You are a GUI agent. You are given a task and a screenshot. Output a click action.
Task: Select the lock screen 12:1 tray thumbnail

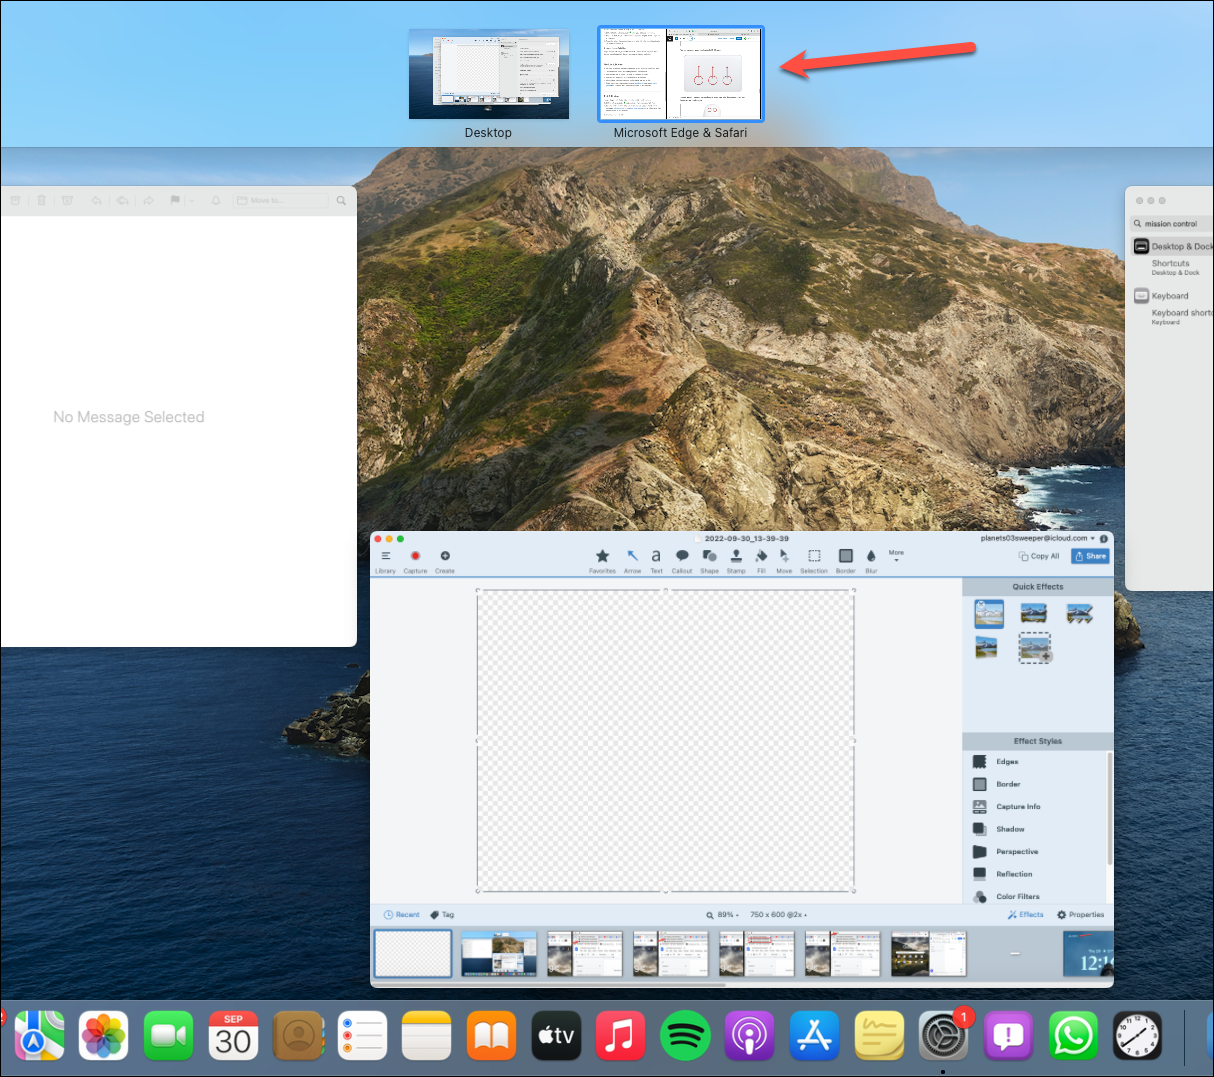(1088, 954)
